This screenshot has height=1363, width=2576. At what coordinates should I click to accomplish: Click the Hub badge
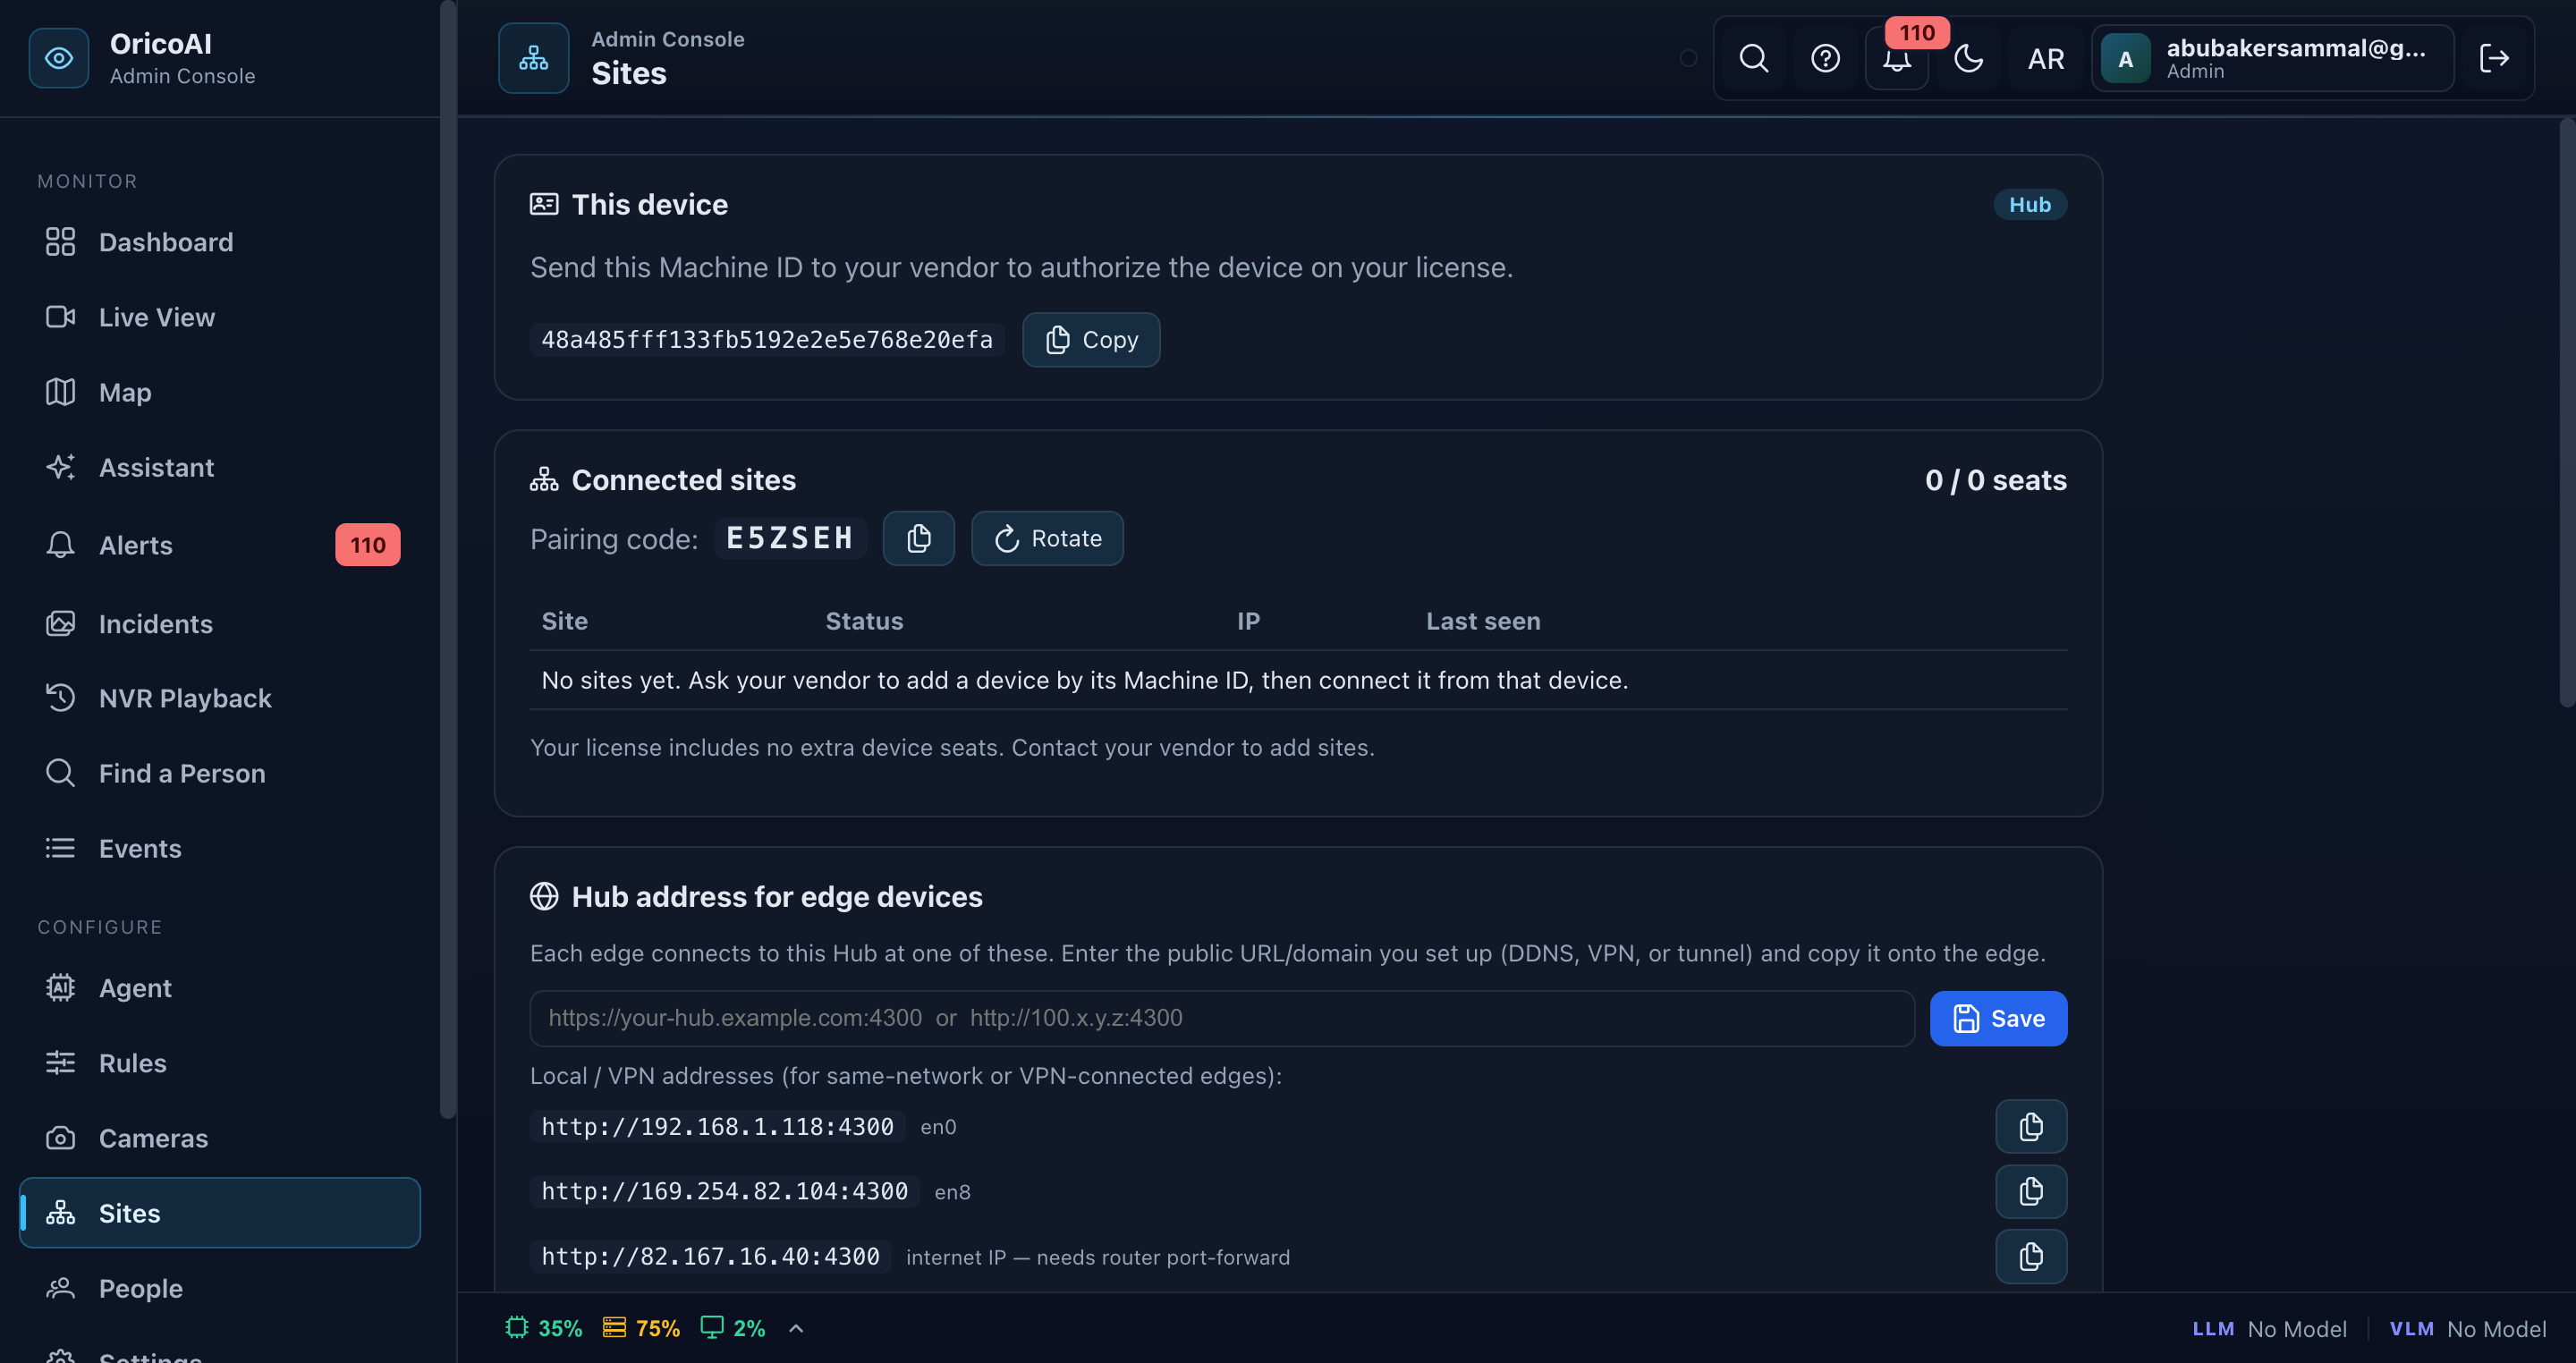click(2030, 204)
